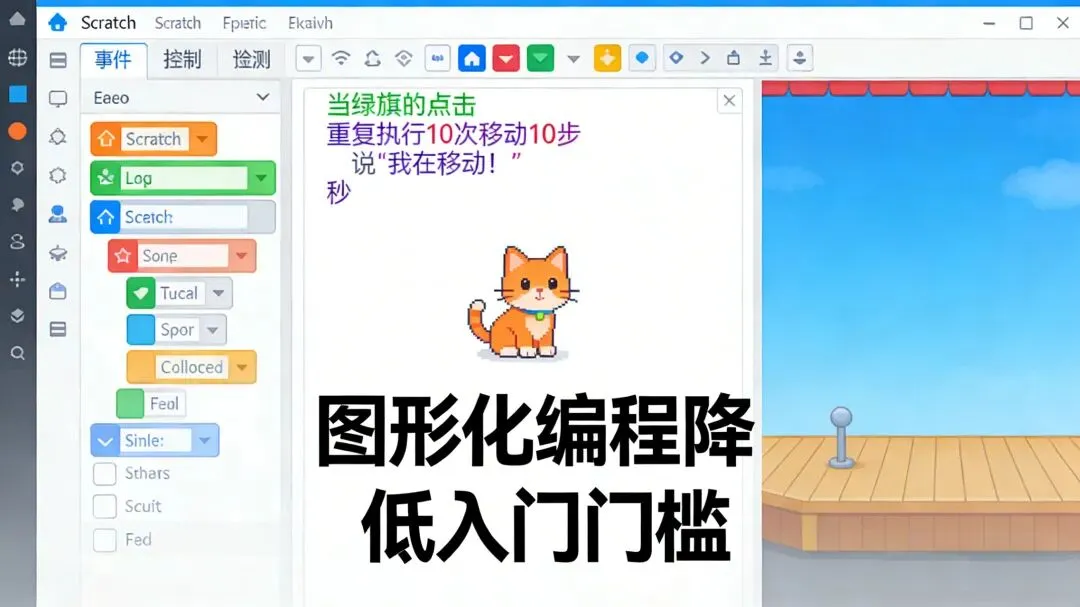Image resolution: width=1080 pixels, height=607 pixels.
Task: Click the microphone stand on stage
Action: coord(841,438)
